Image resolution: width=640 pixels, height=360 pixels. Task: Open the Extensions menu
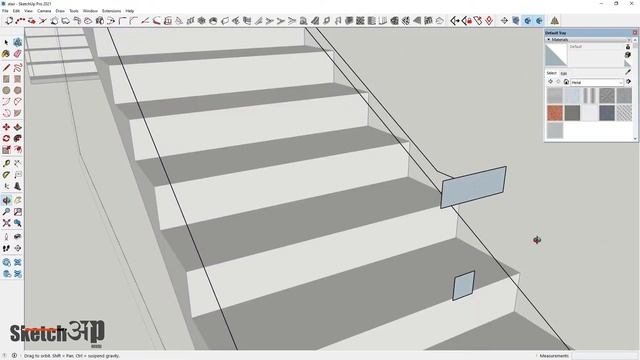tap(111, 11)
